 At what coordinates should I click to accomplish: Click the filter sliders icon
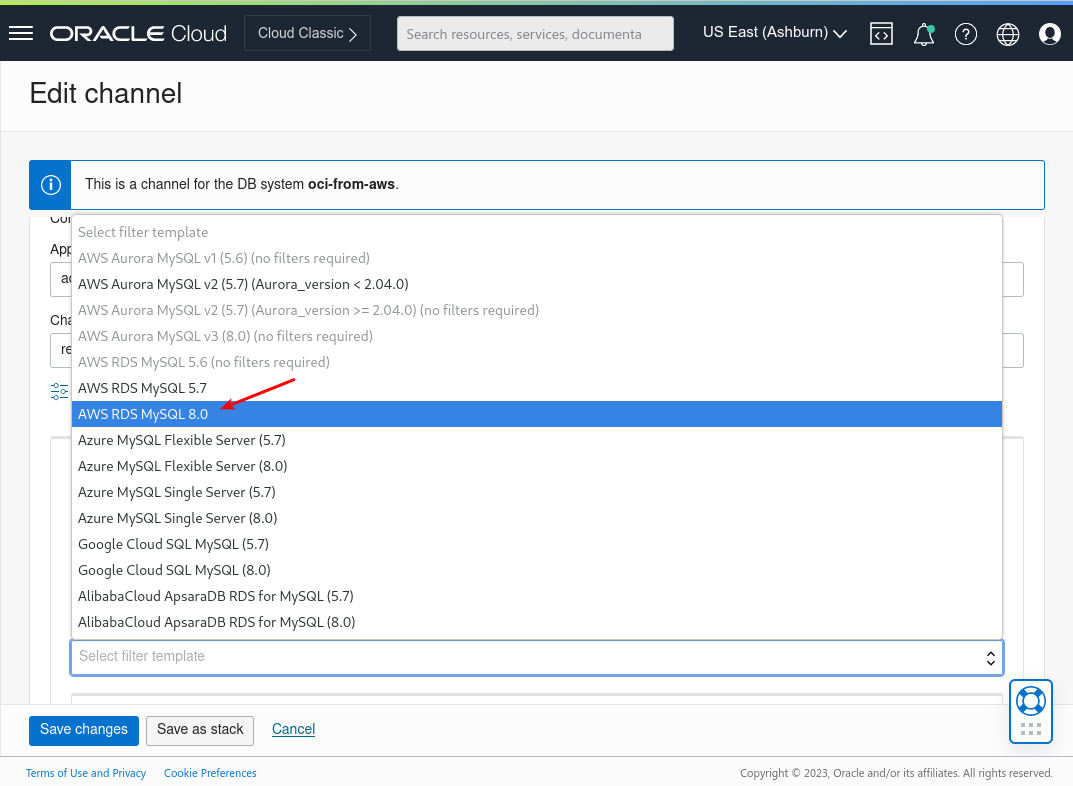(x=60, y=391)
